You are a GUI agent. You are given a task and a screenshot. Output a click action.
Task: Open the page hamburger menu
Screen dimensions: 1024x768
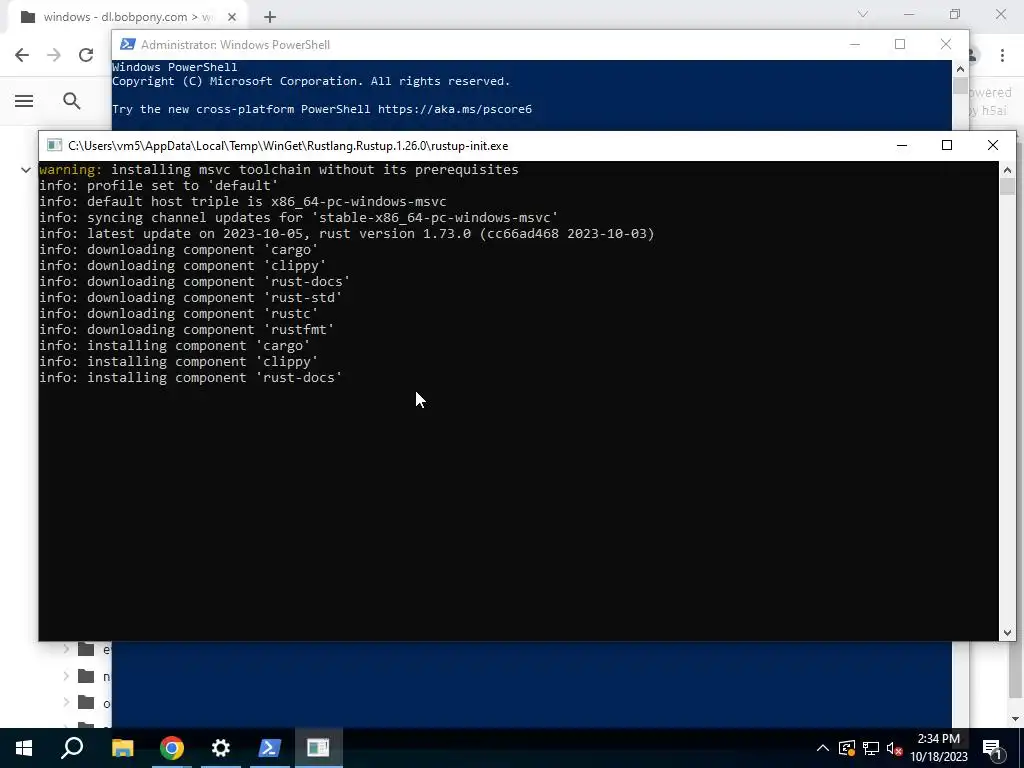pos(24,101)
